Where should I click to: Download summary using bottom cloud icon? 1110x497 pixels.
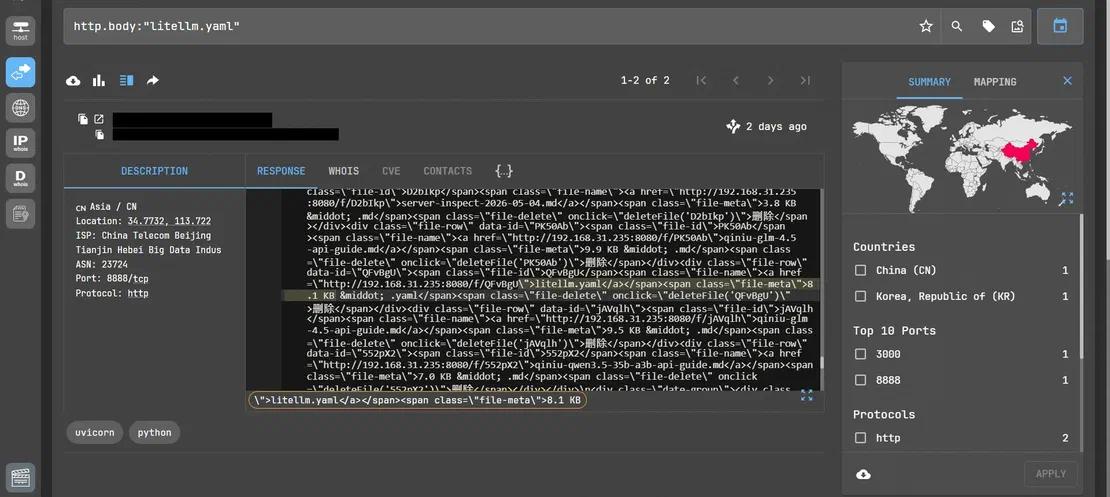(864, 474)
